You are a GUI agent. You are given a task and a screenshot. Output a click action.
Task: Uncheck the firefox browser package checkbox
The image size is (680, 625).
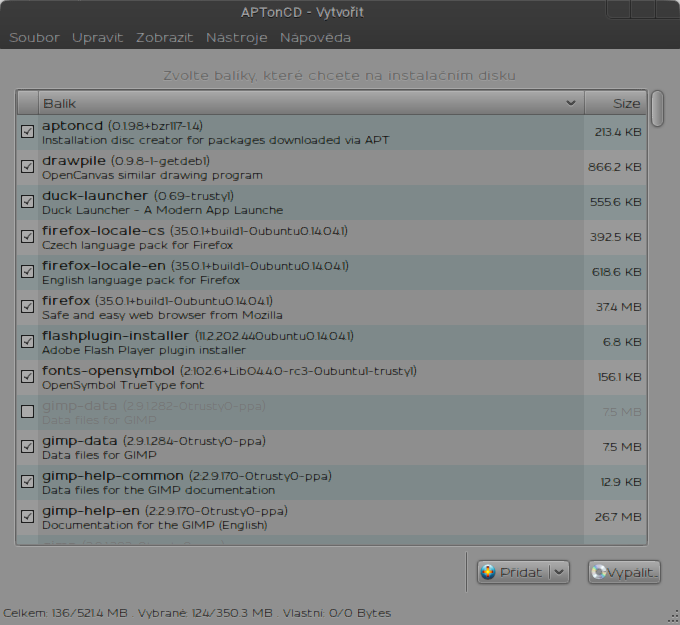point(27,307)
